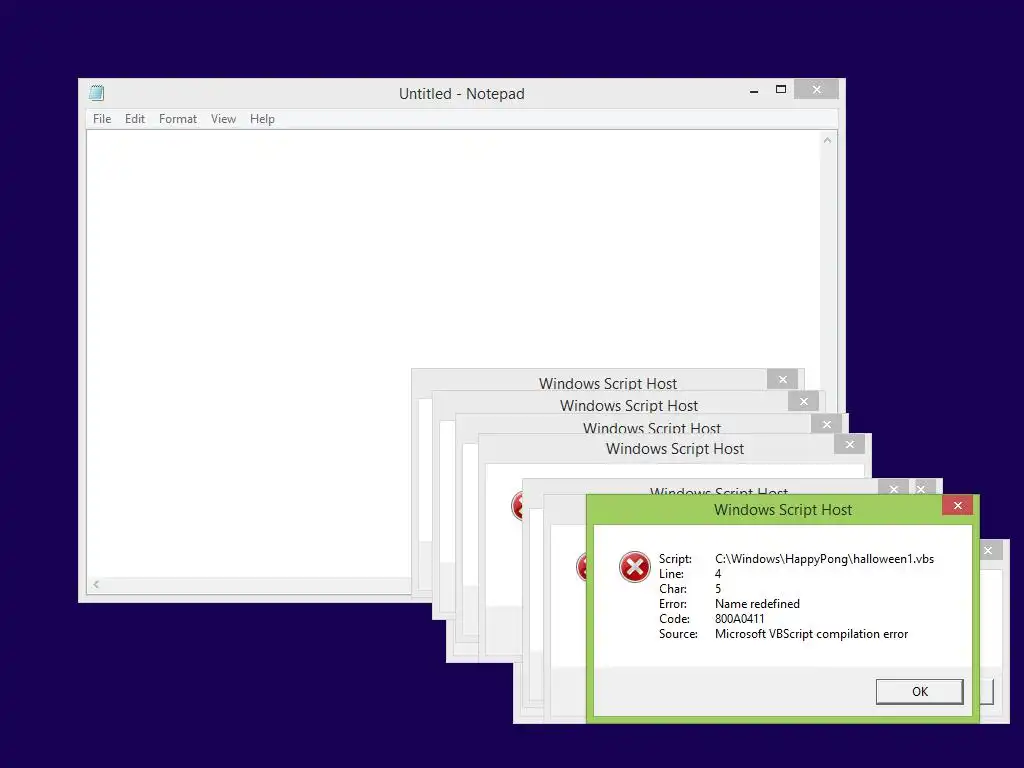Open Notepad's Format menu
The width and height of the screenshot is (1024, 768).
pos(178,119)
